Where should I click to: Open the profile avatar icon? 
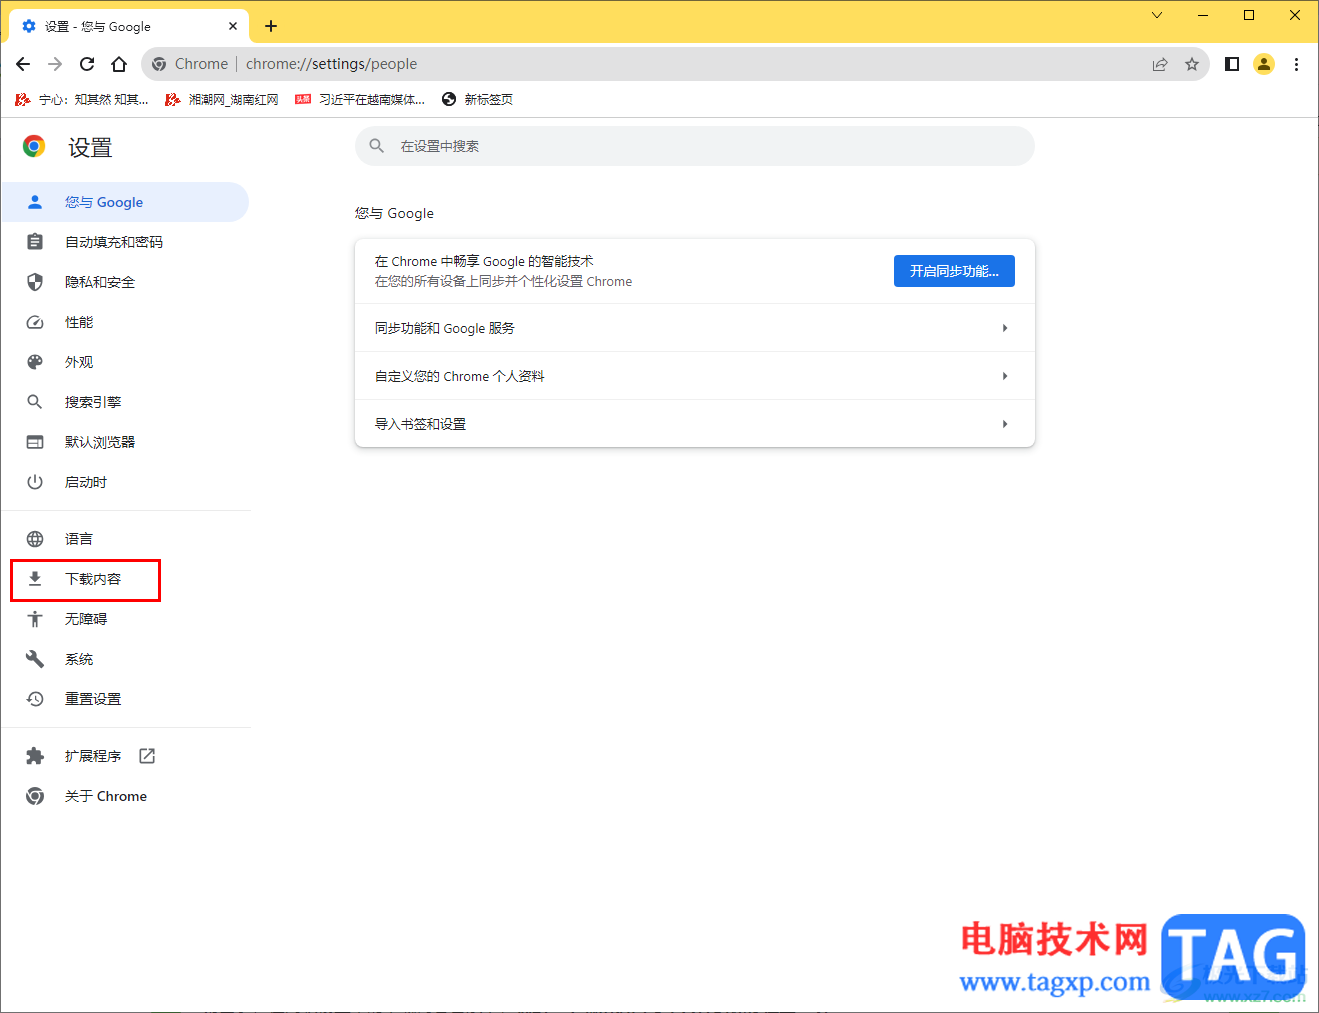[x=1264, y=63]
